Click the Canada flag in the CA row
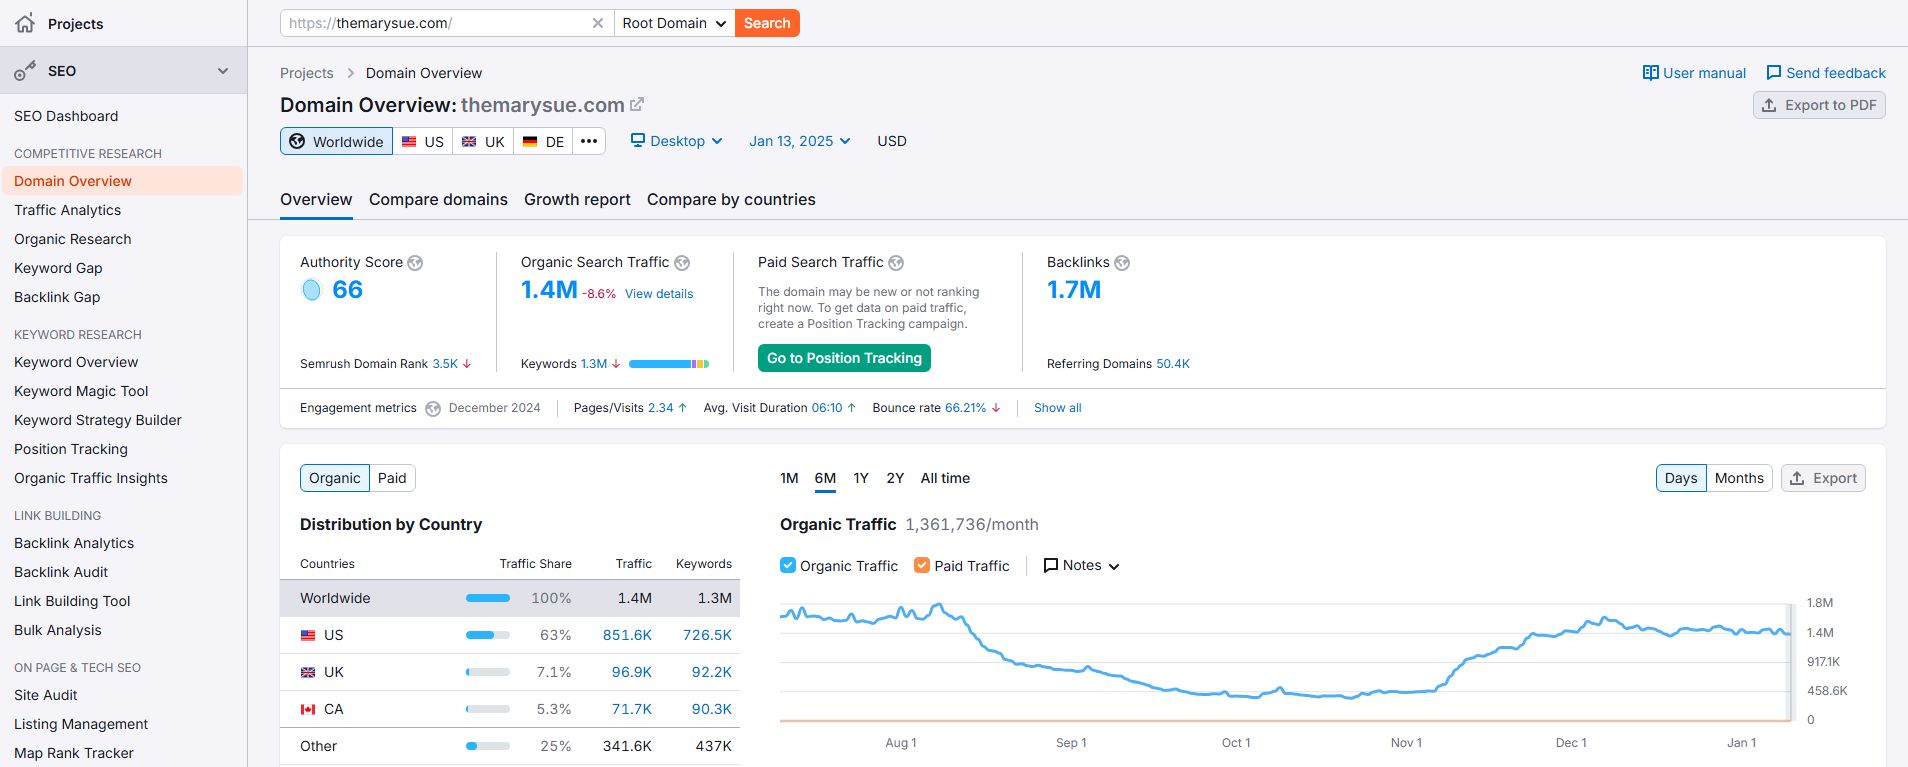The width and height of the screenshot is (1908, 767). (308, 709)
